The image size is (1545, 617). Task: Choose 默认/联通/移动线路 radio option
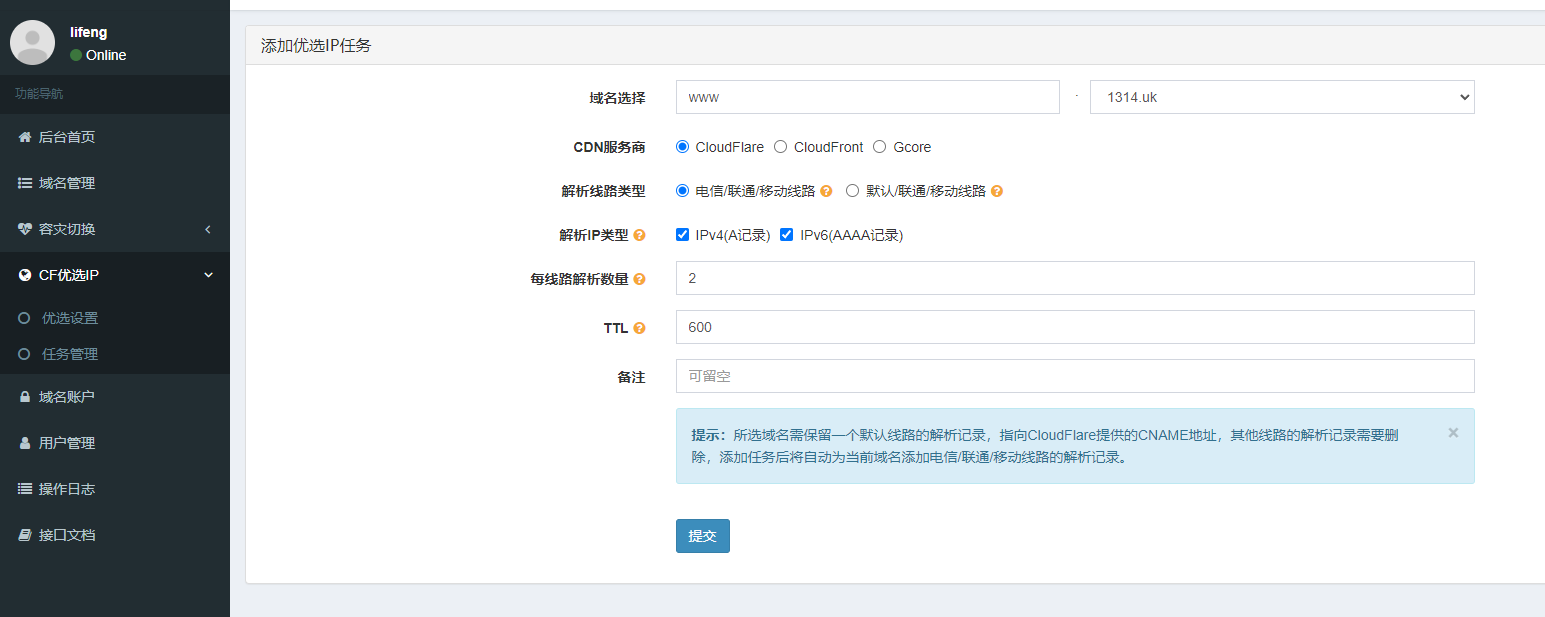coord(853,191)
